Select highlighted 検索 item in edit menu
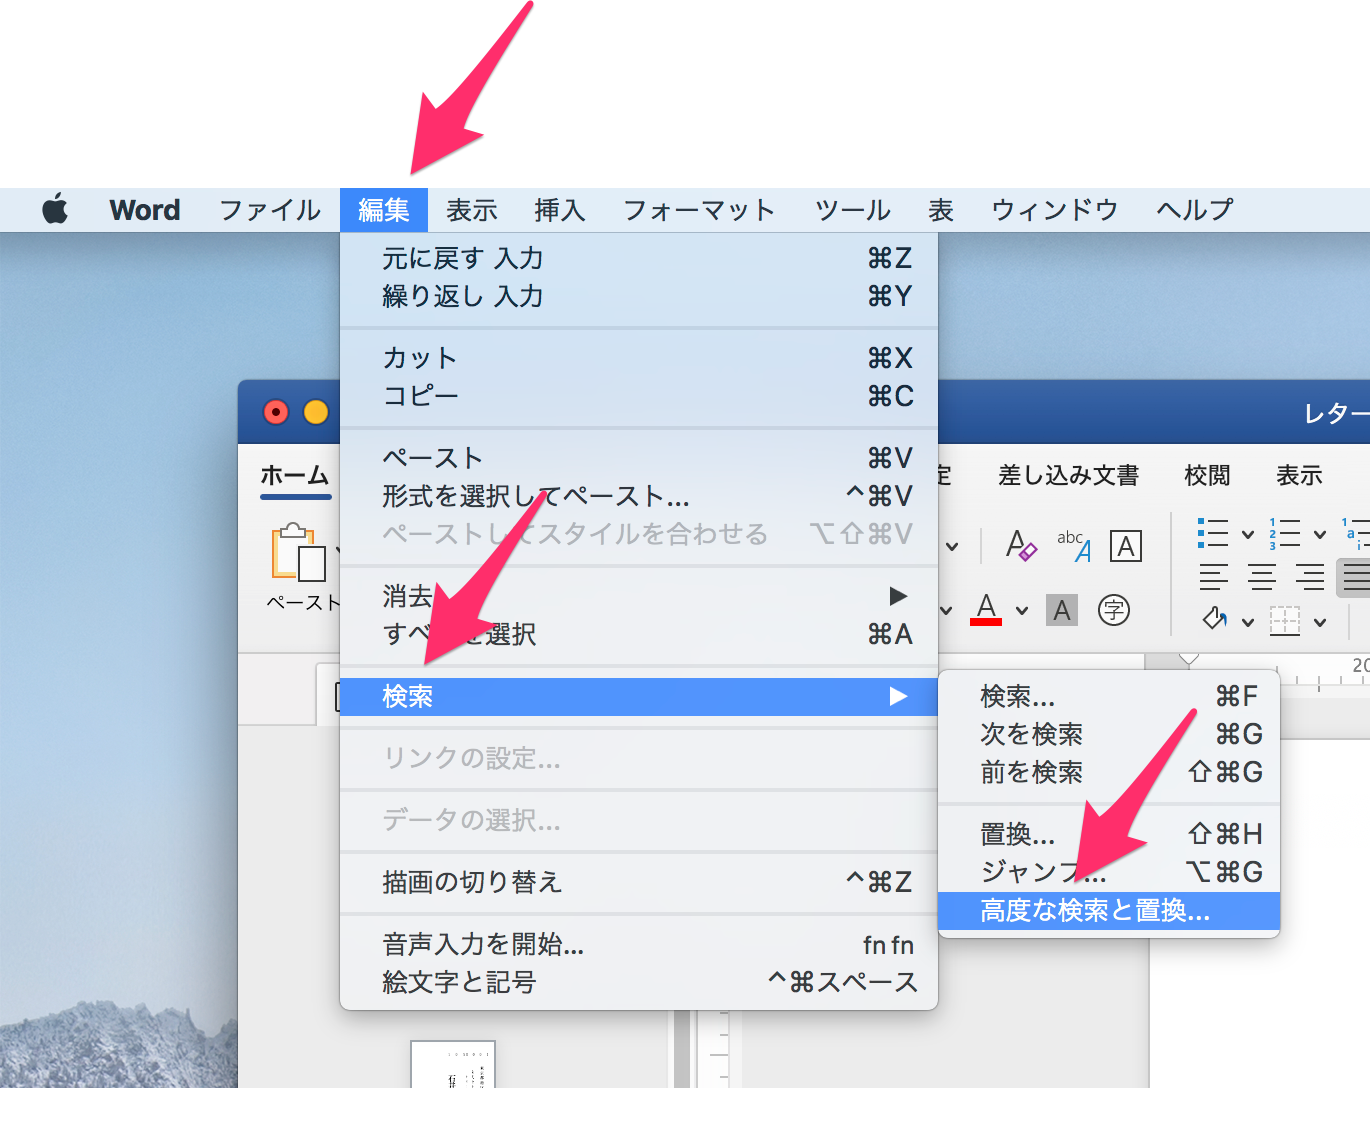The height and width of the screenshot is (1130, 1370). click(639, 696)
